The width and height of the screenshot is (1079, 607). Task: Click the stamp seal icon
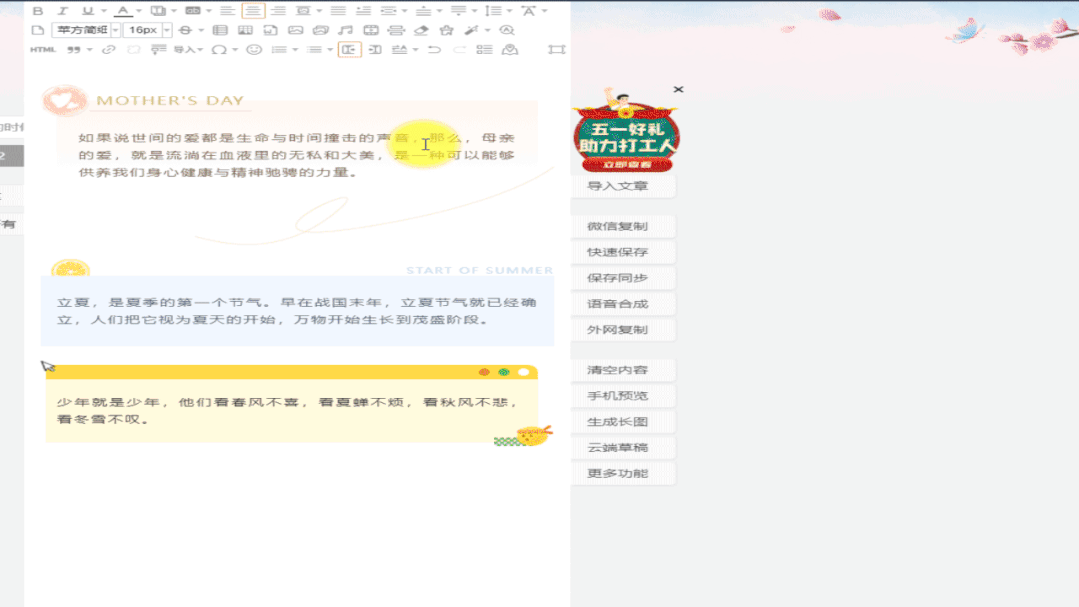click(510, 50)
